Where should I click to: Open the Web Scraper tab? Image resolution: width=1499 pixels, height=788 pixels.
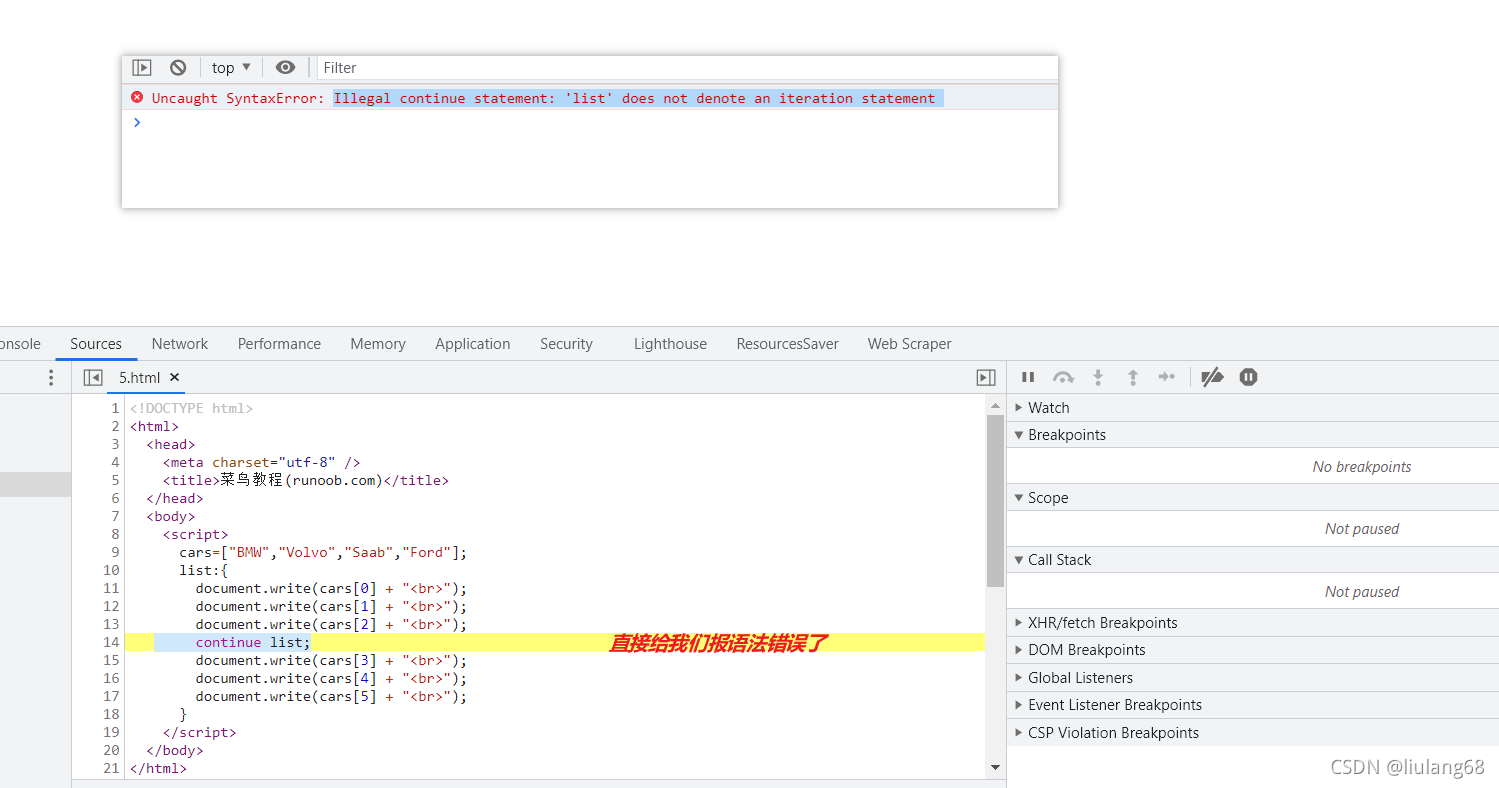[x=909, y=343]
